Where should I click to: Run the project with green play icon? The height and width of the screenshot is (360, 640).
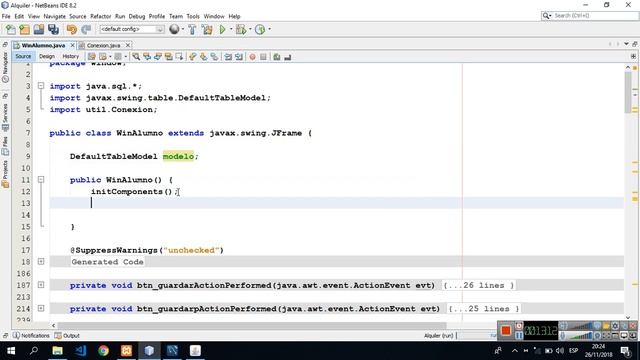[222, 29]
